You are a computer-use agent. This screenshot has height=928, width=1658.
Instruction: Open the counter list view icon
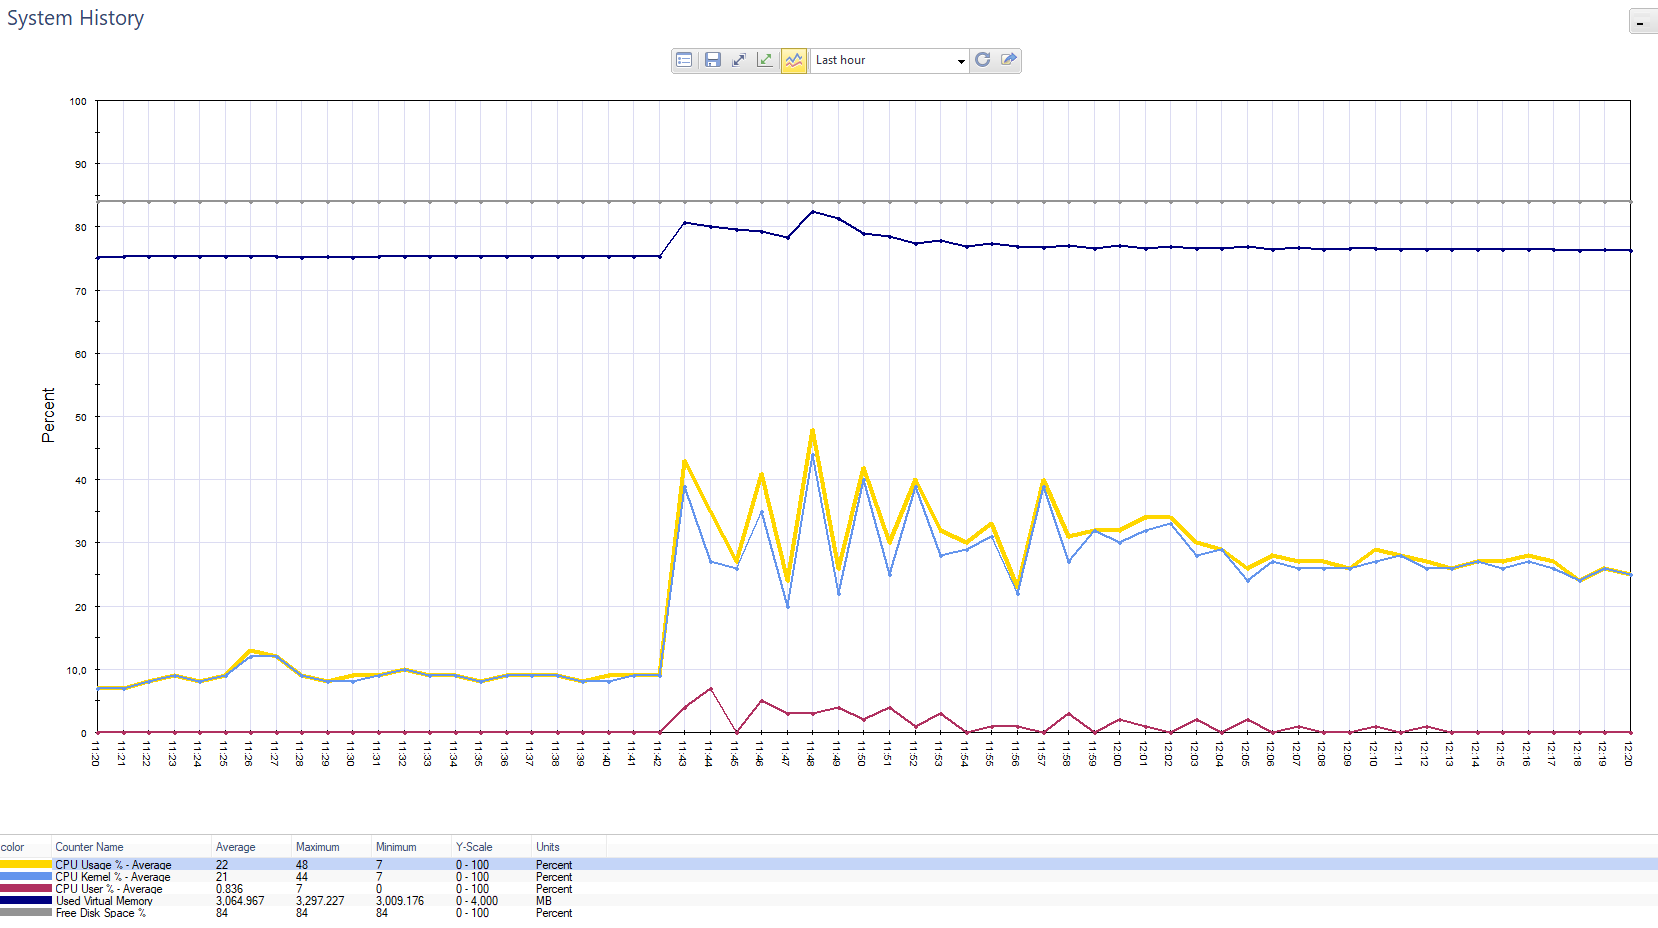684,60
